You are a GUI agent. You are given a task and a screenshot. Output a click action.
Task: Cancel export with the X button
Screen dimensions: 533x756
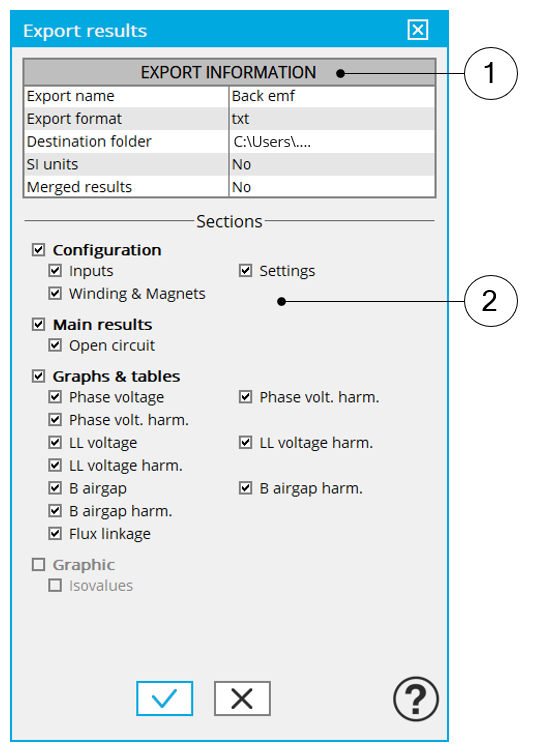click(242, 698)
